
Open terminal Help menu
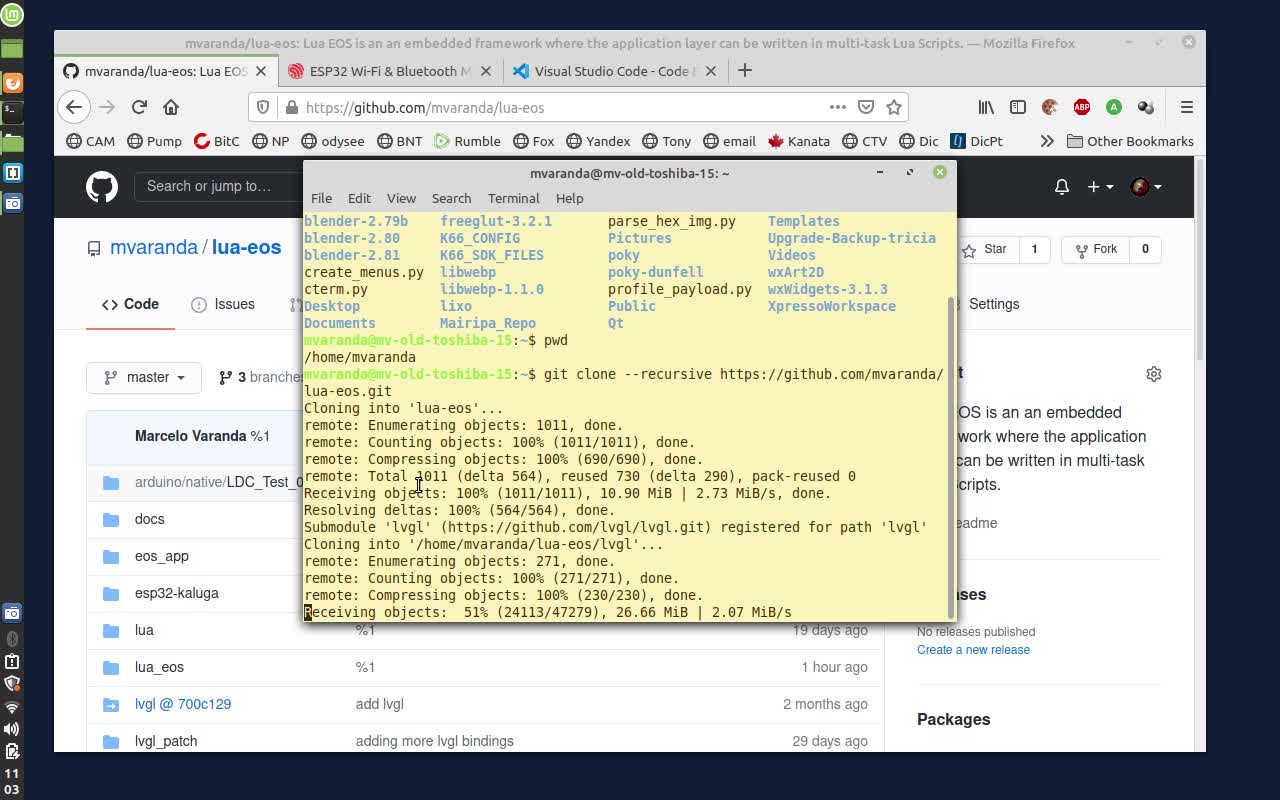click(569, 198)
